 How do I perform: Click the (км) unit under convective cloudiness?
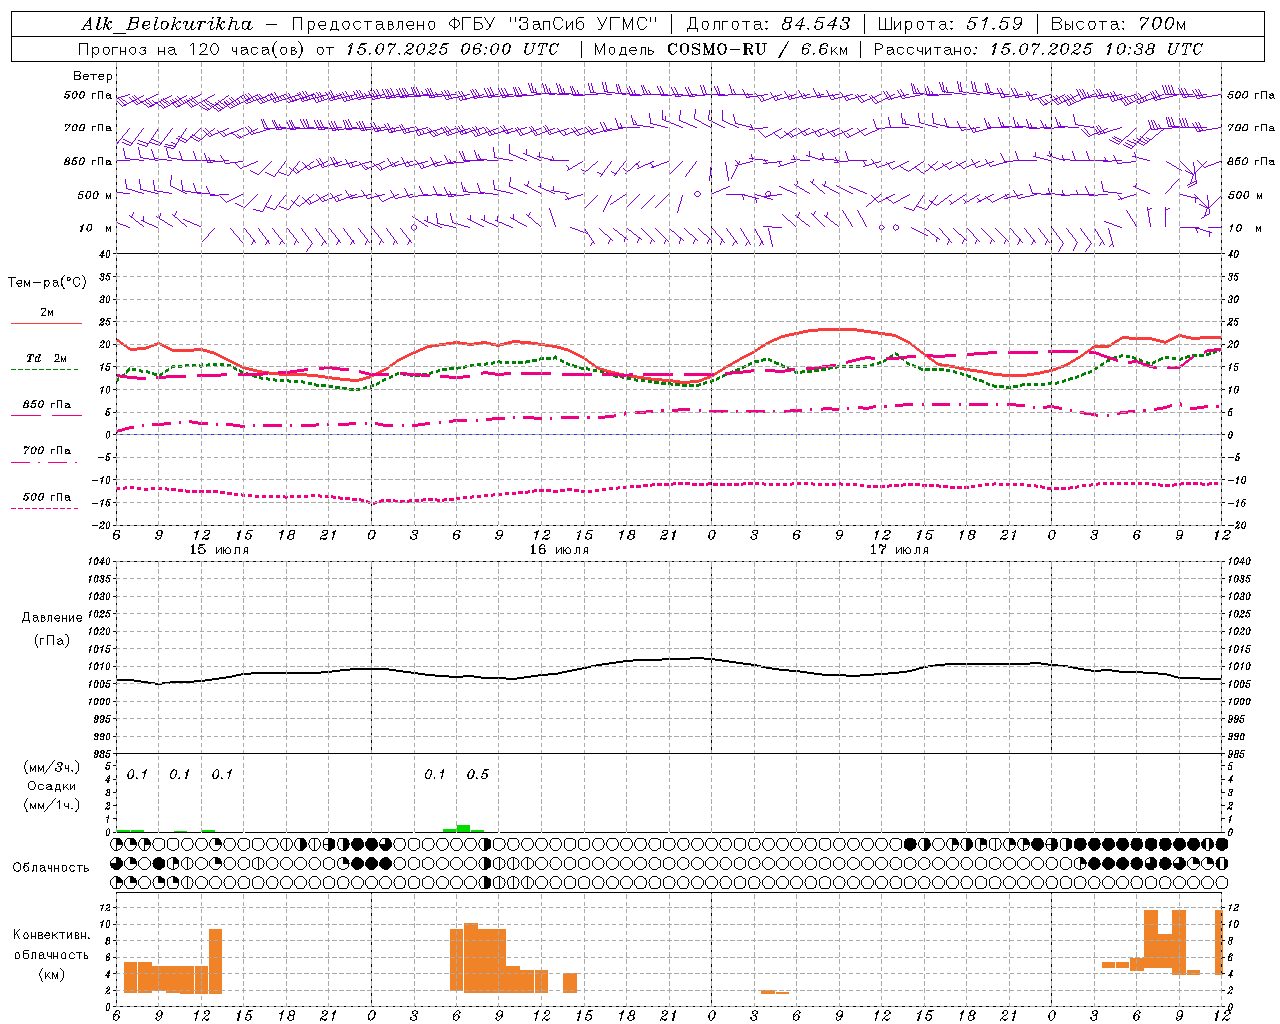coord(51,974)
